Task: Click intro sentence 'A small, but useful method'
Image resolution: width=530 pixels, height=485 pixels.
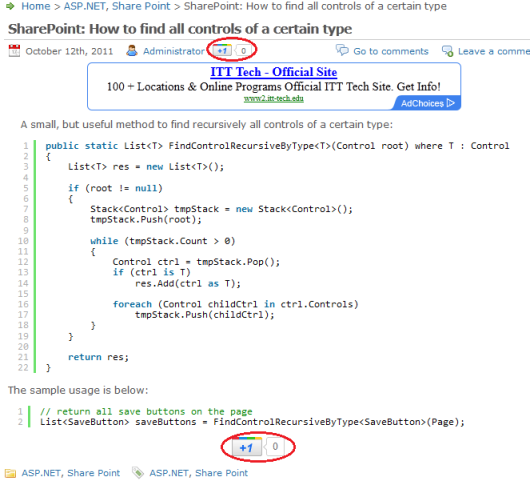Action: click(x=207, y=125)
